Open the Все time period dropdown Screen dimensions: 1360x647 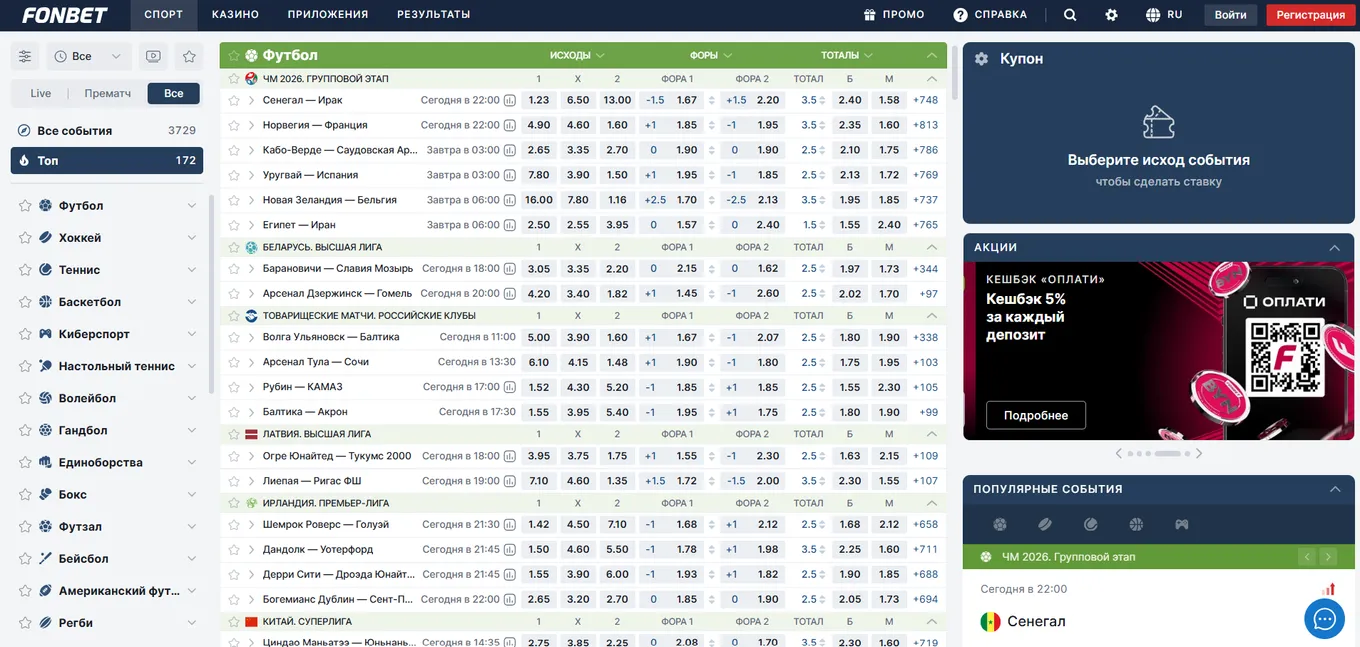[89, 56]
